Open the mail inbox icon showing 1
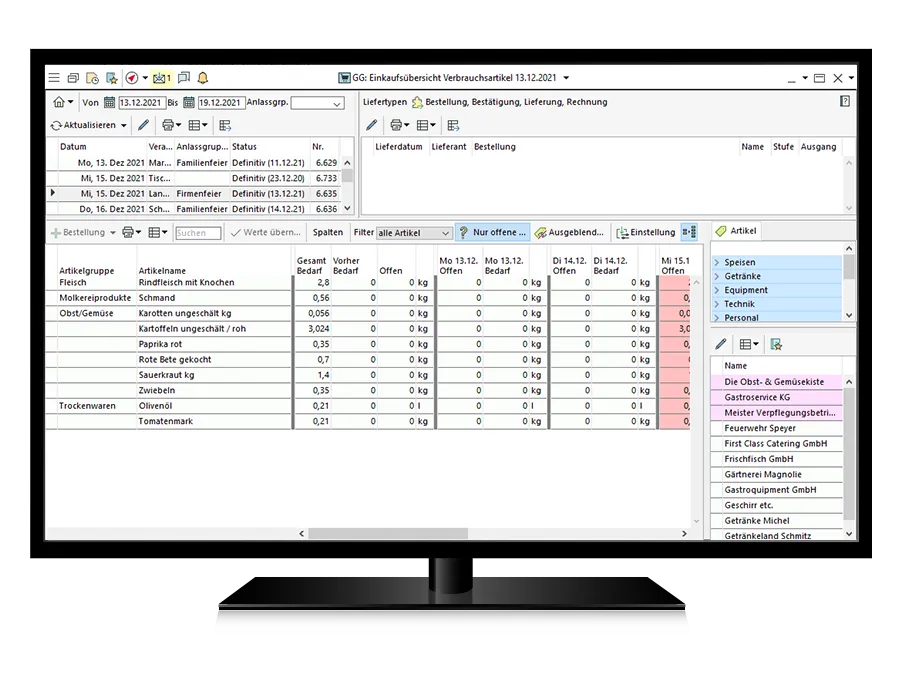Viewport: 900px width, 675px height. pos(162,78)
